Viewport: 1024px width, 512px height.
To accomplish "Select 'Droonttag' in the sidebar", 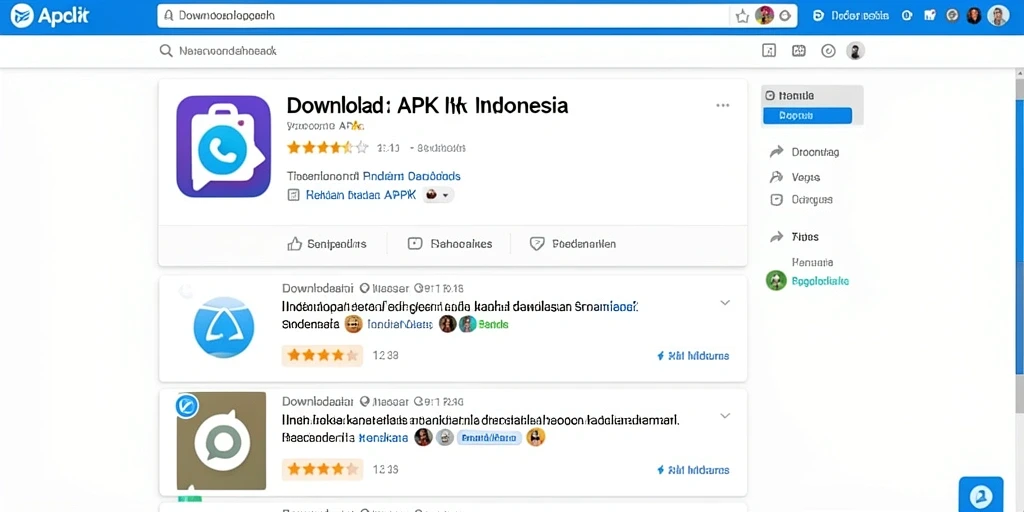I will 805,152.
